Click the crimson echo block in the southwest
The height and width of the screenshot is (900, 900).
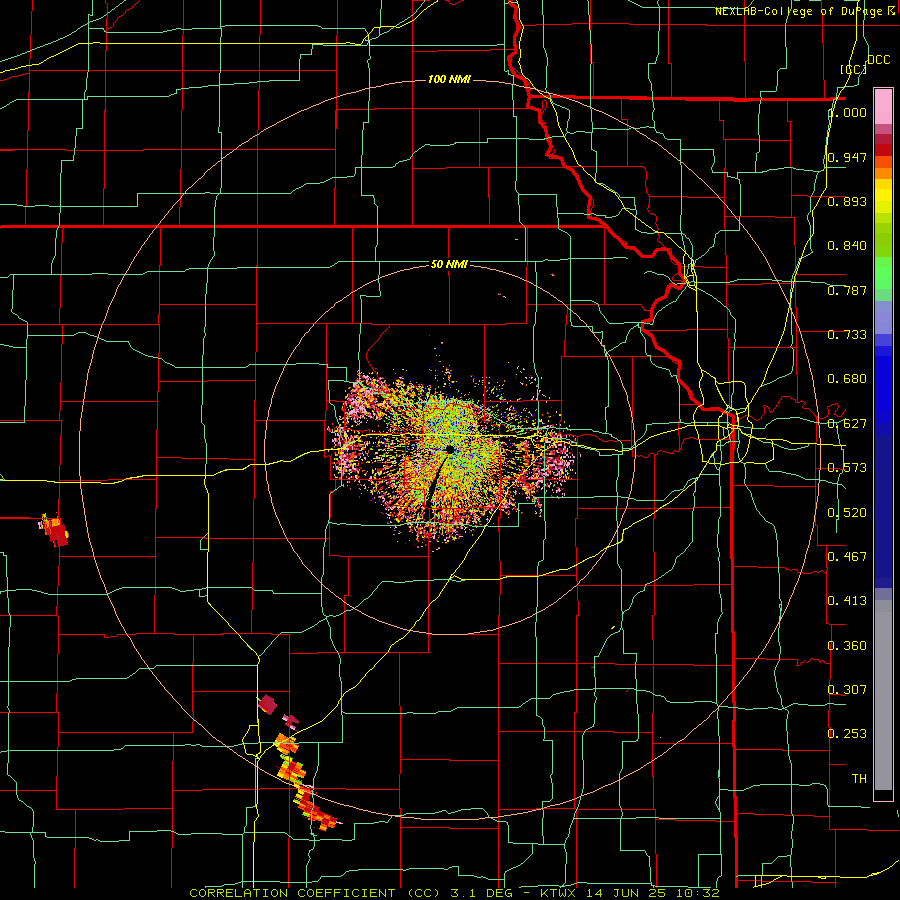tap(267, 704)
